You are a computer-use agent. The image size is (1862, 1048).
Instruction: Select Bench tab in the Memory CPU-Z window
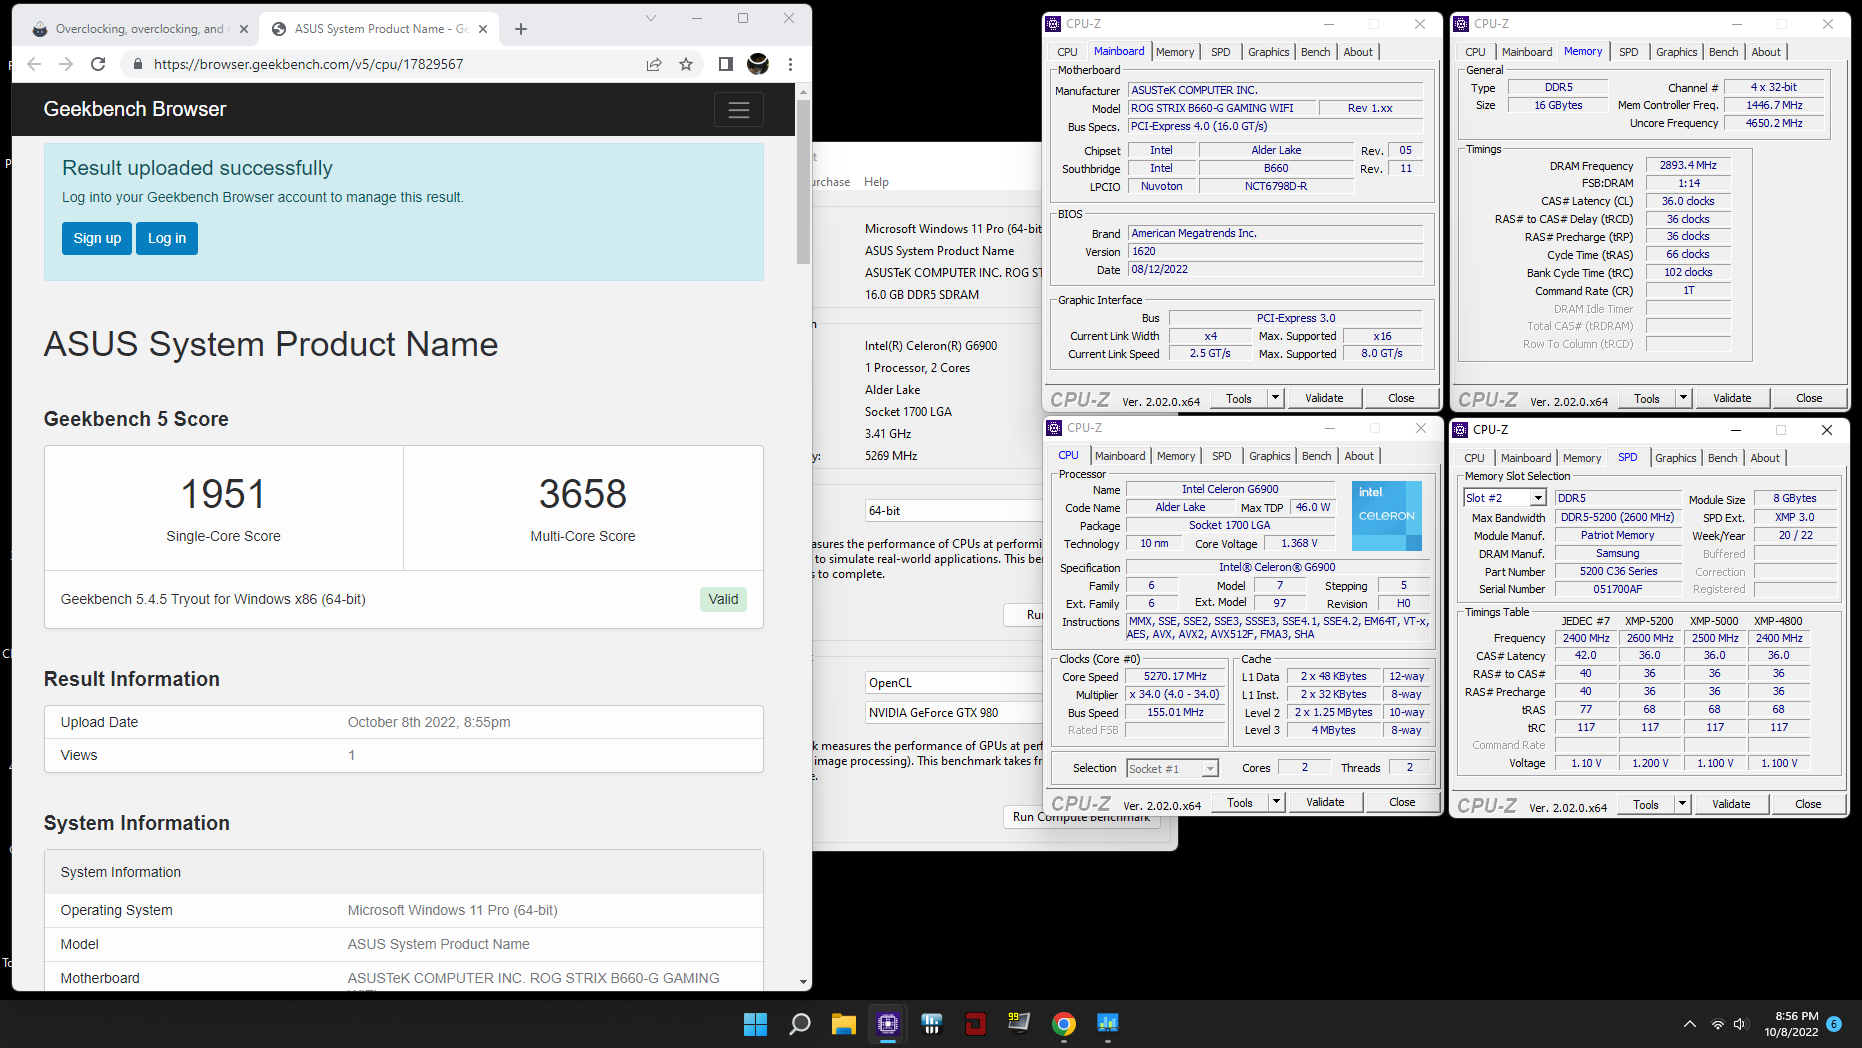coord(1723,52)
